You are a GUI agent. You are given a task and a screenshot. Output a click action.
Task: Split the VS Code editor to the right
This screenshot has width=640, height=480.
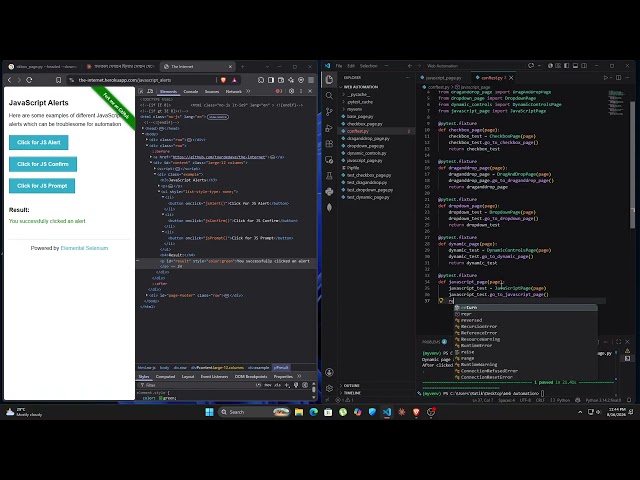point(619,78)
